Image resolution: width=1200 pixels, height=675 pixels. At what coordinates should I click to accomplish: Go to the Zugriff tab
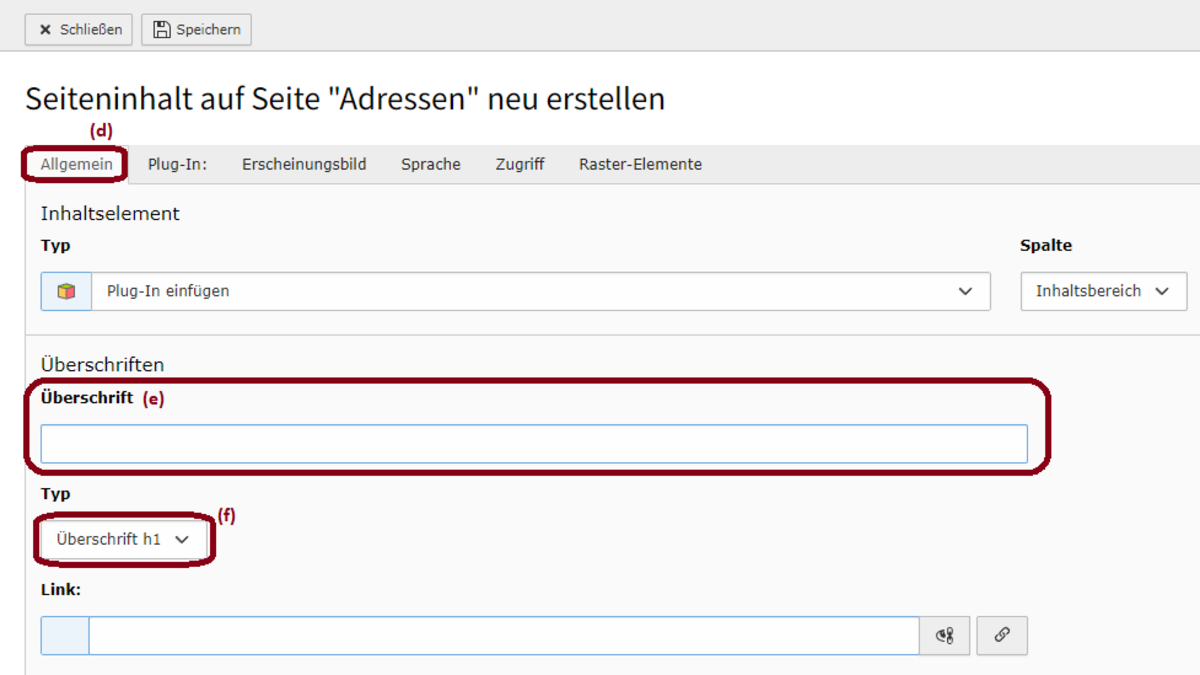(520, 164)
